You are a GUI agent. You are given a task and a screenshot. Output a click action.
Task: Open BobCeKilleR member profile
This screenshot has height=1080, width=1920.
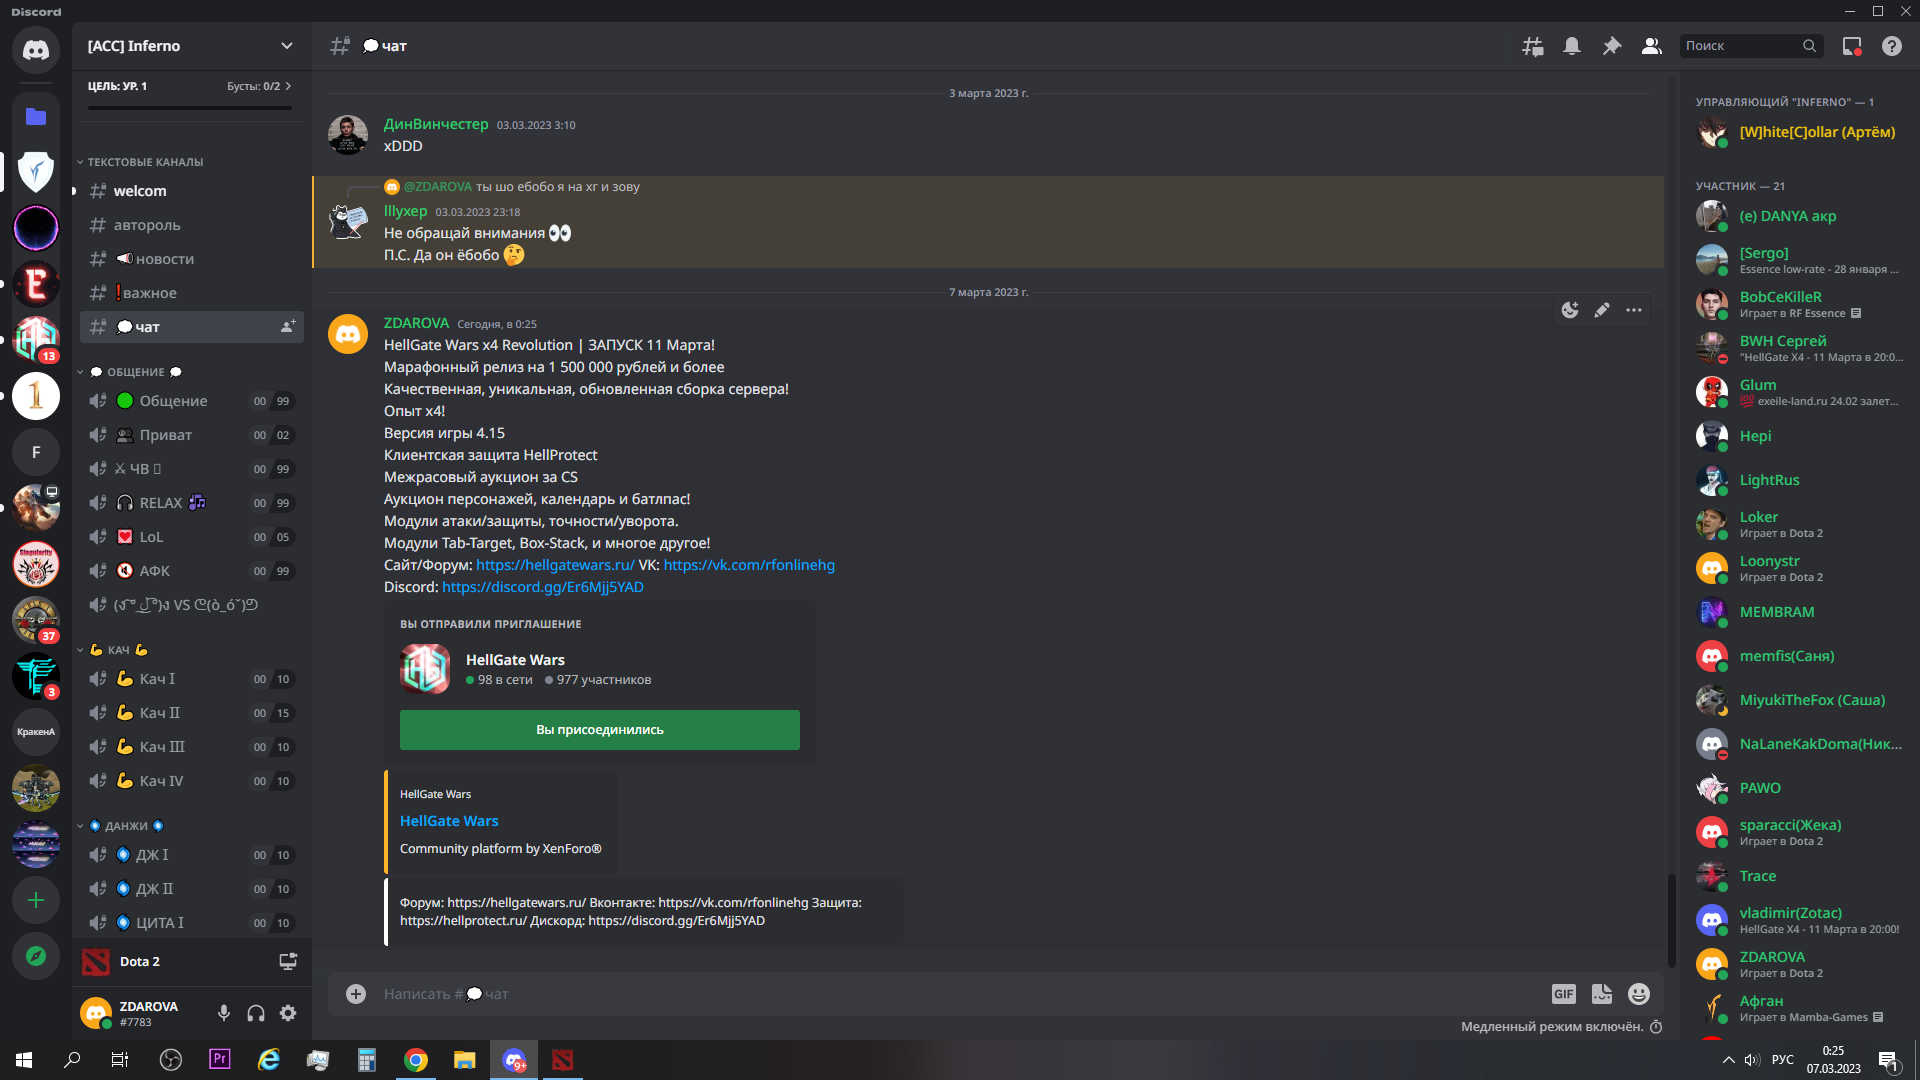point(1796,304)
